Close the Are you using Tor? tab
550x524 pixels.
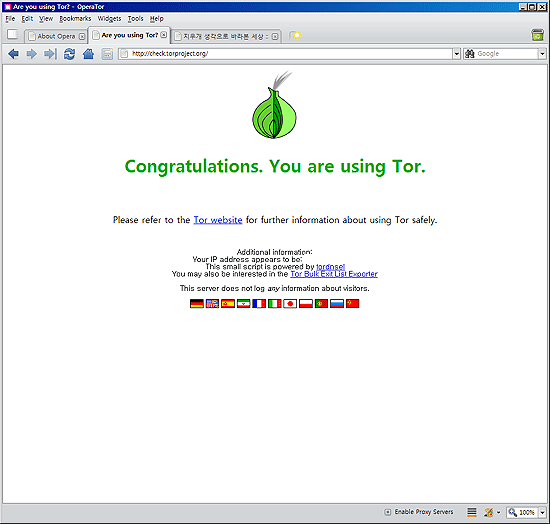(x=163, y=35)
